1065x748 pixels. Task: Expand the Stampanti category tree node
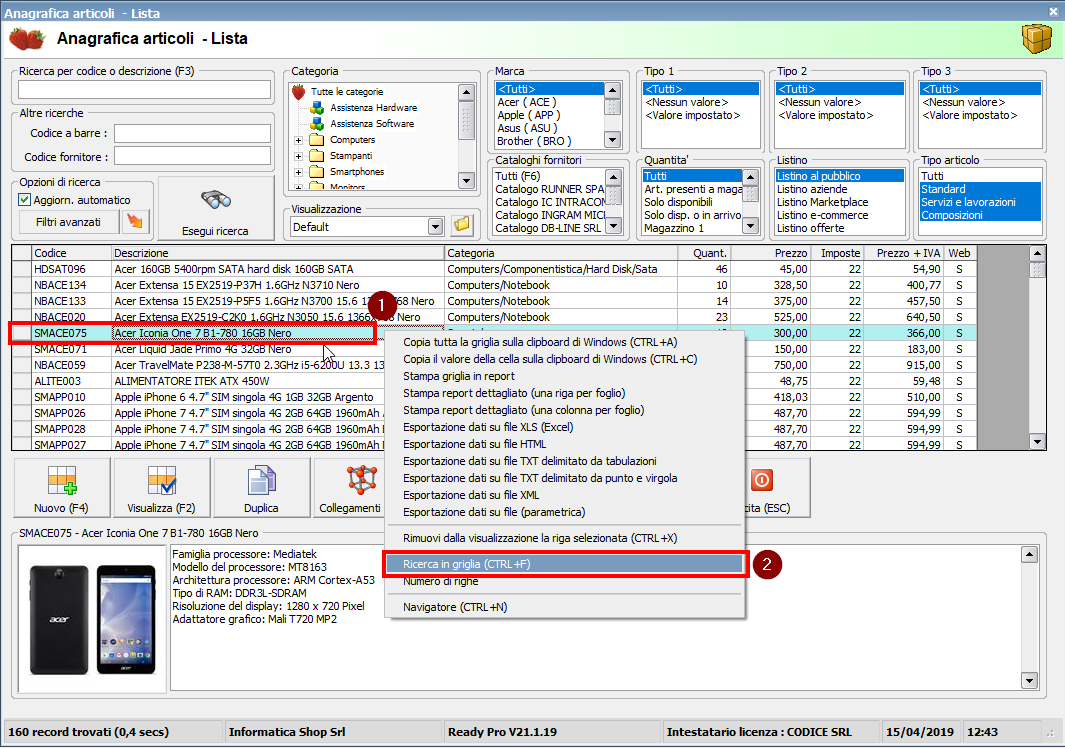[298, 156]
